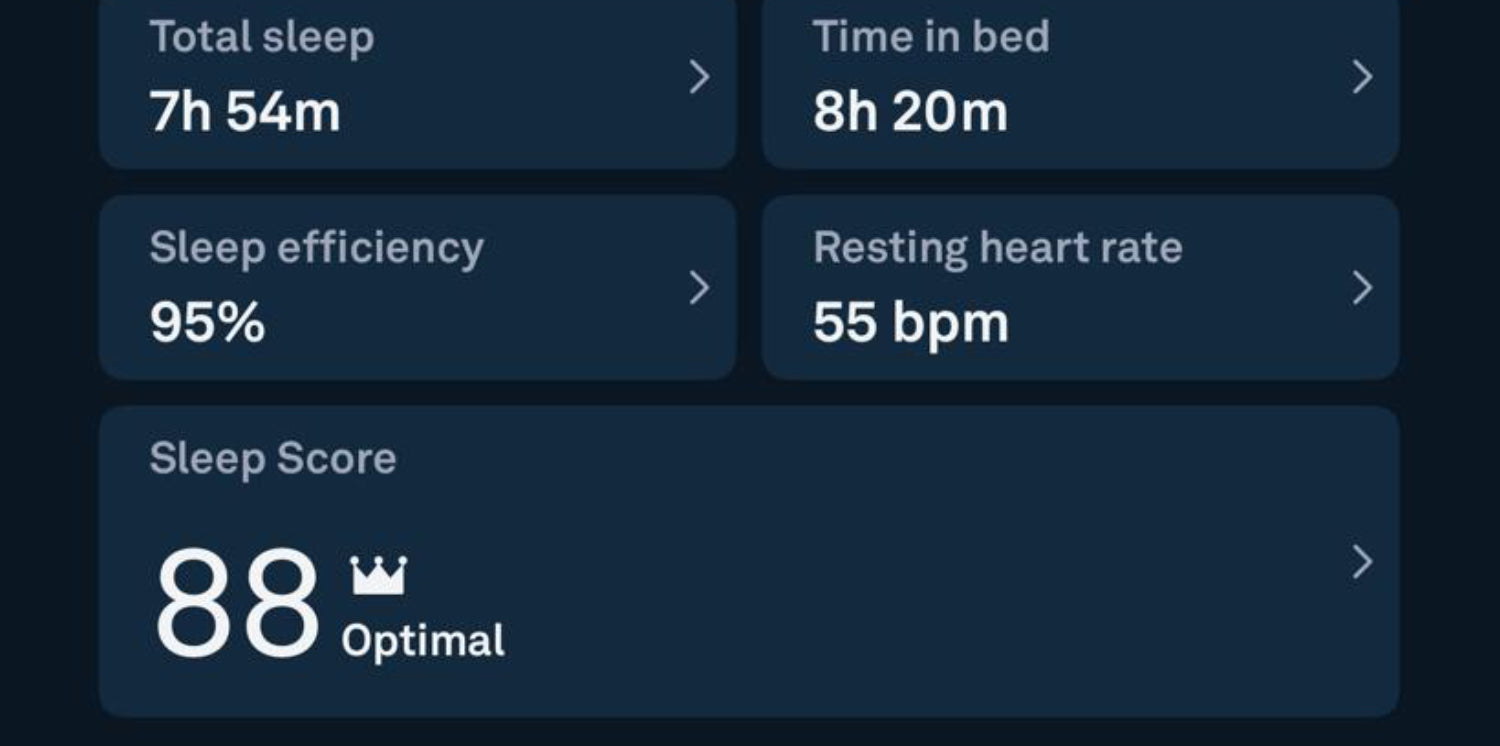Tap the Sleep efficiency label text

coord(316,248)
